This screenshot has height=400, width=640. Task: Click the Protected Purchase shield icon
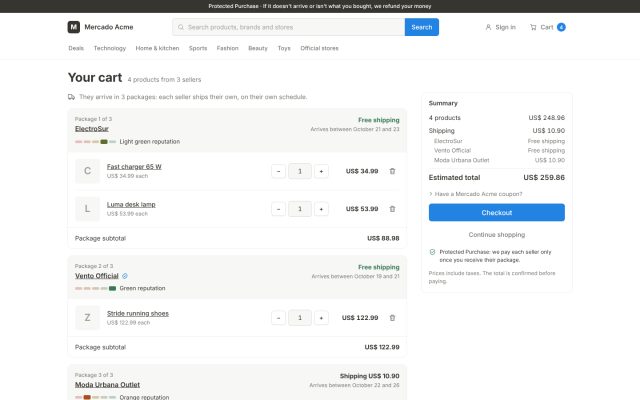pyautogui.click(x=432, y=252)
